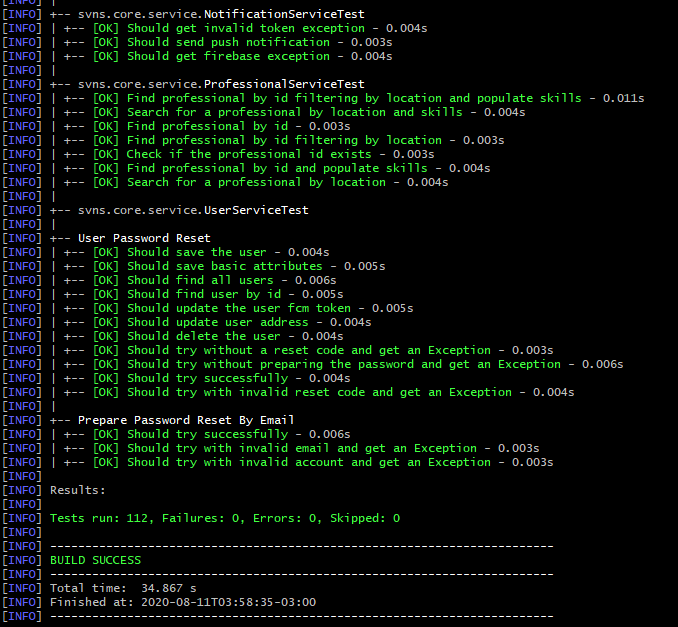Select the green BUILD SUCCESS text

tap(96, 560)
